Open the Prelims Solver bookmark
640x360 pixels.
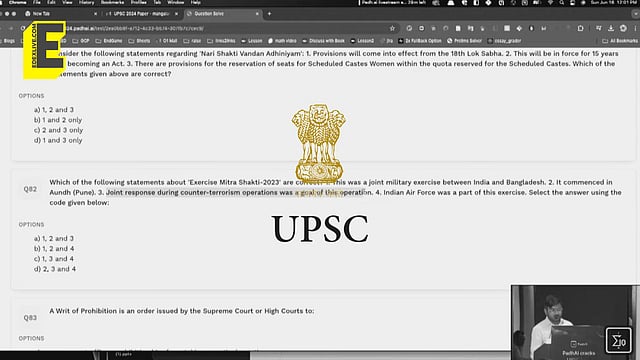click(x=464, y=41)
